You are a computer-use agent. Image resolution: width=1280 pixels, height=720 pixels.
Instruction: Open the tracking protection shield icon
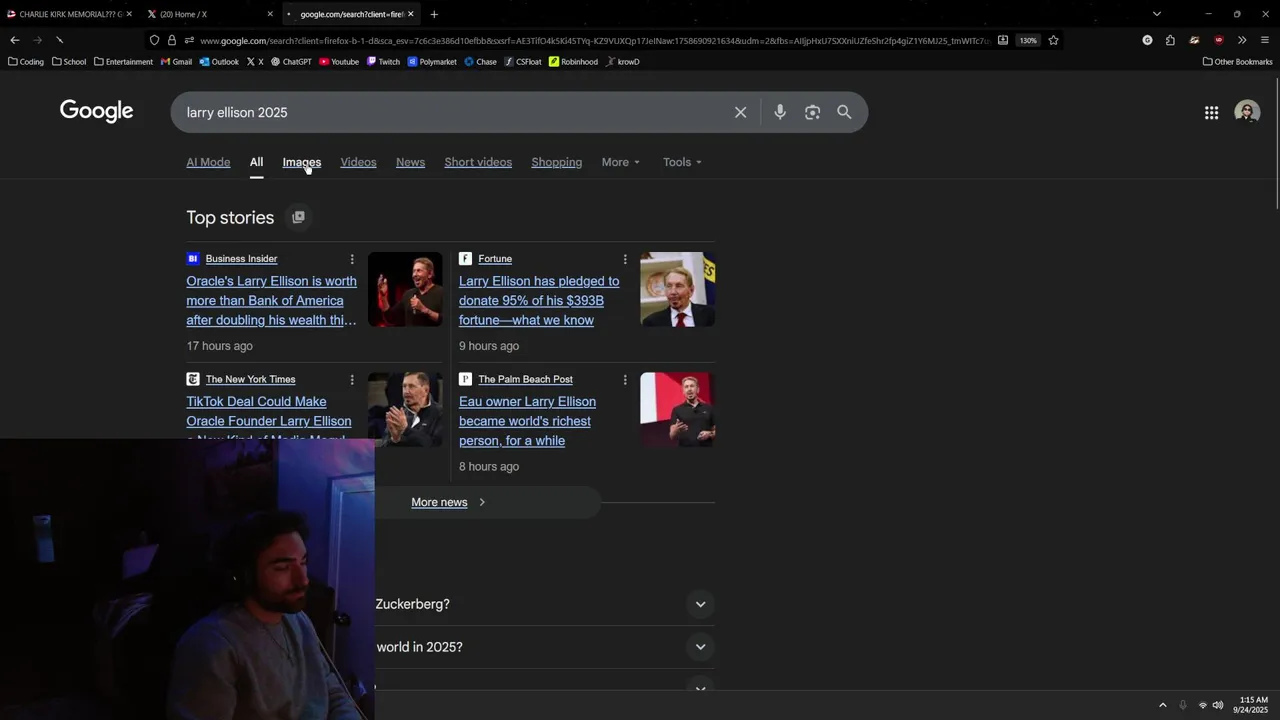point(154,40)
